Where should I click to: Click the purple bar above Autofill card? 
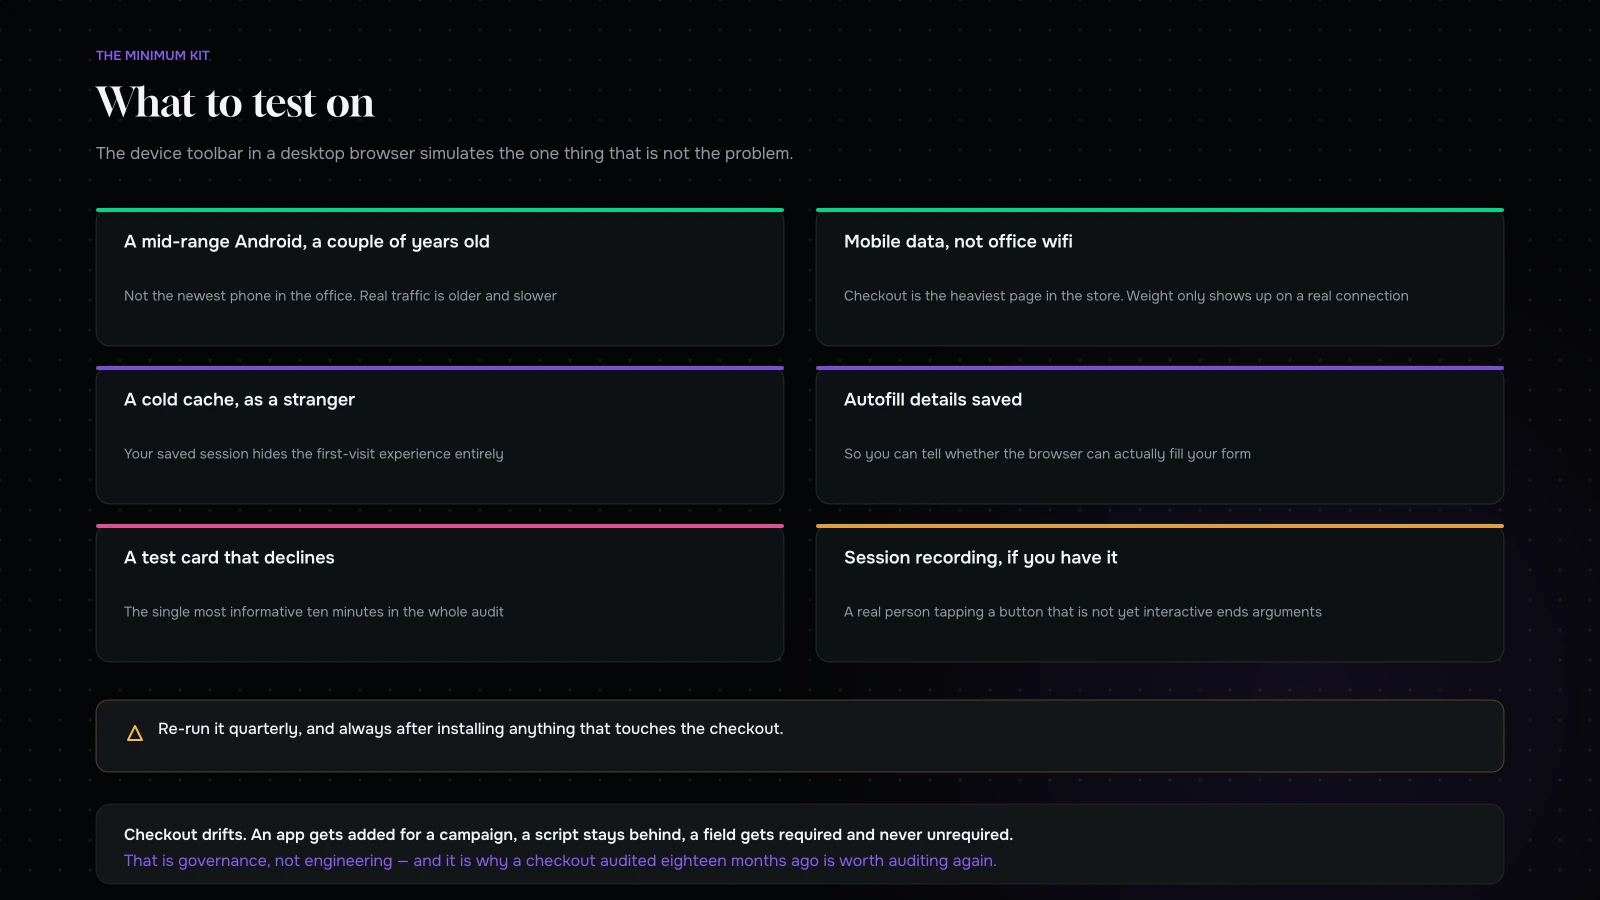point(1160,368)
